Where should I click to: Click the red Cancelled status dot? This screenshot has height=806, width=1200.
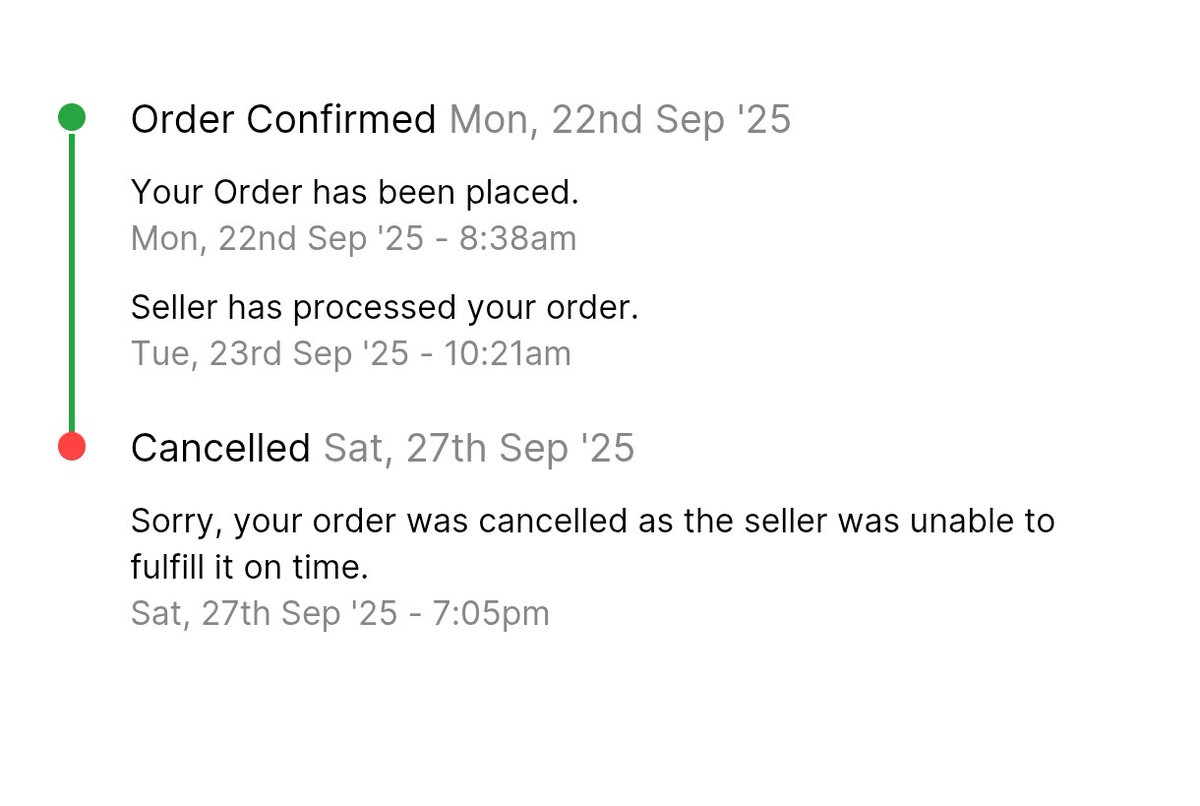pyautogui.click(x=71, y=446)
